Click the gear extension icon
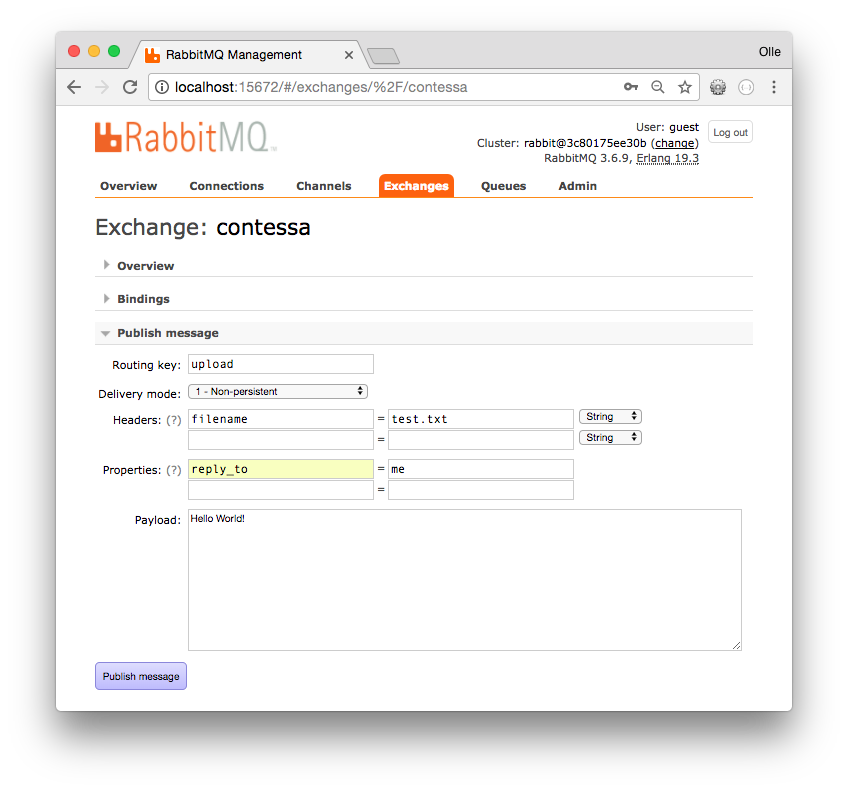 coord(718,87)
